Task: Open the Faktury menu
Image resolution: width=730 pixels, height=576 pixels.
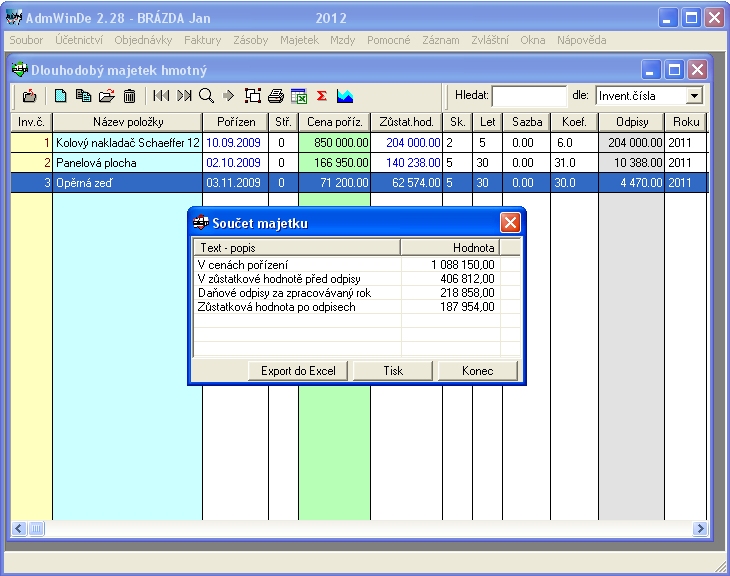Action: tap(203, 40)
